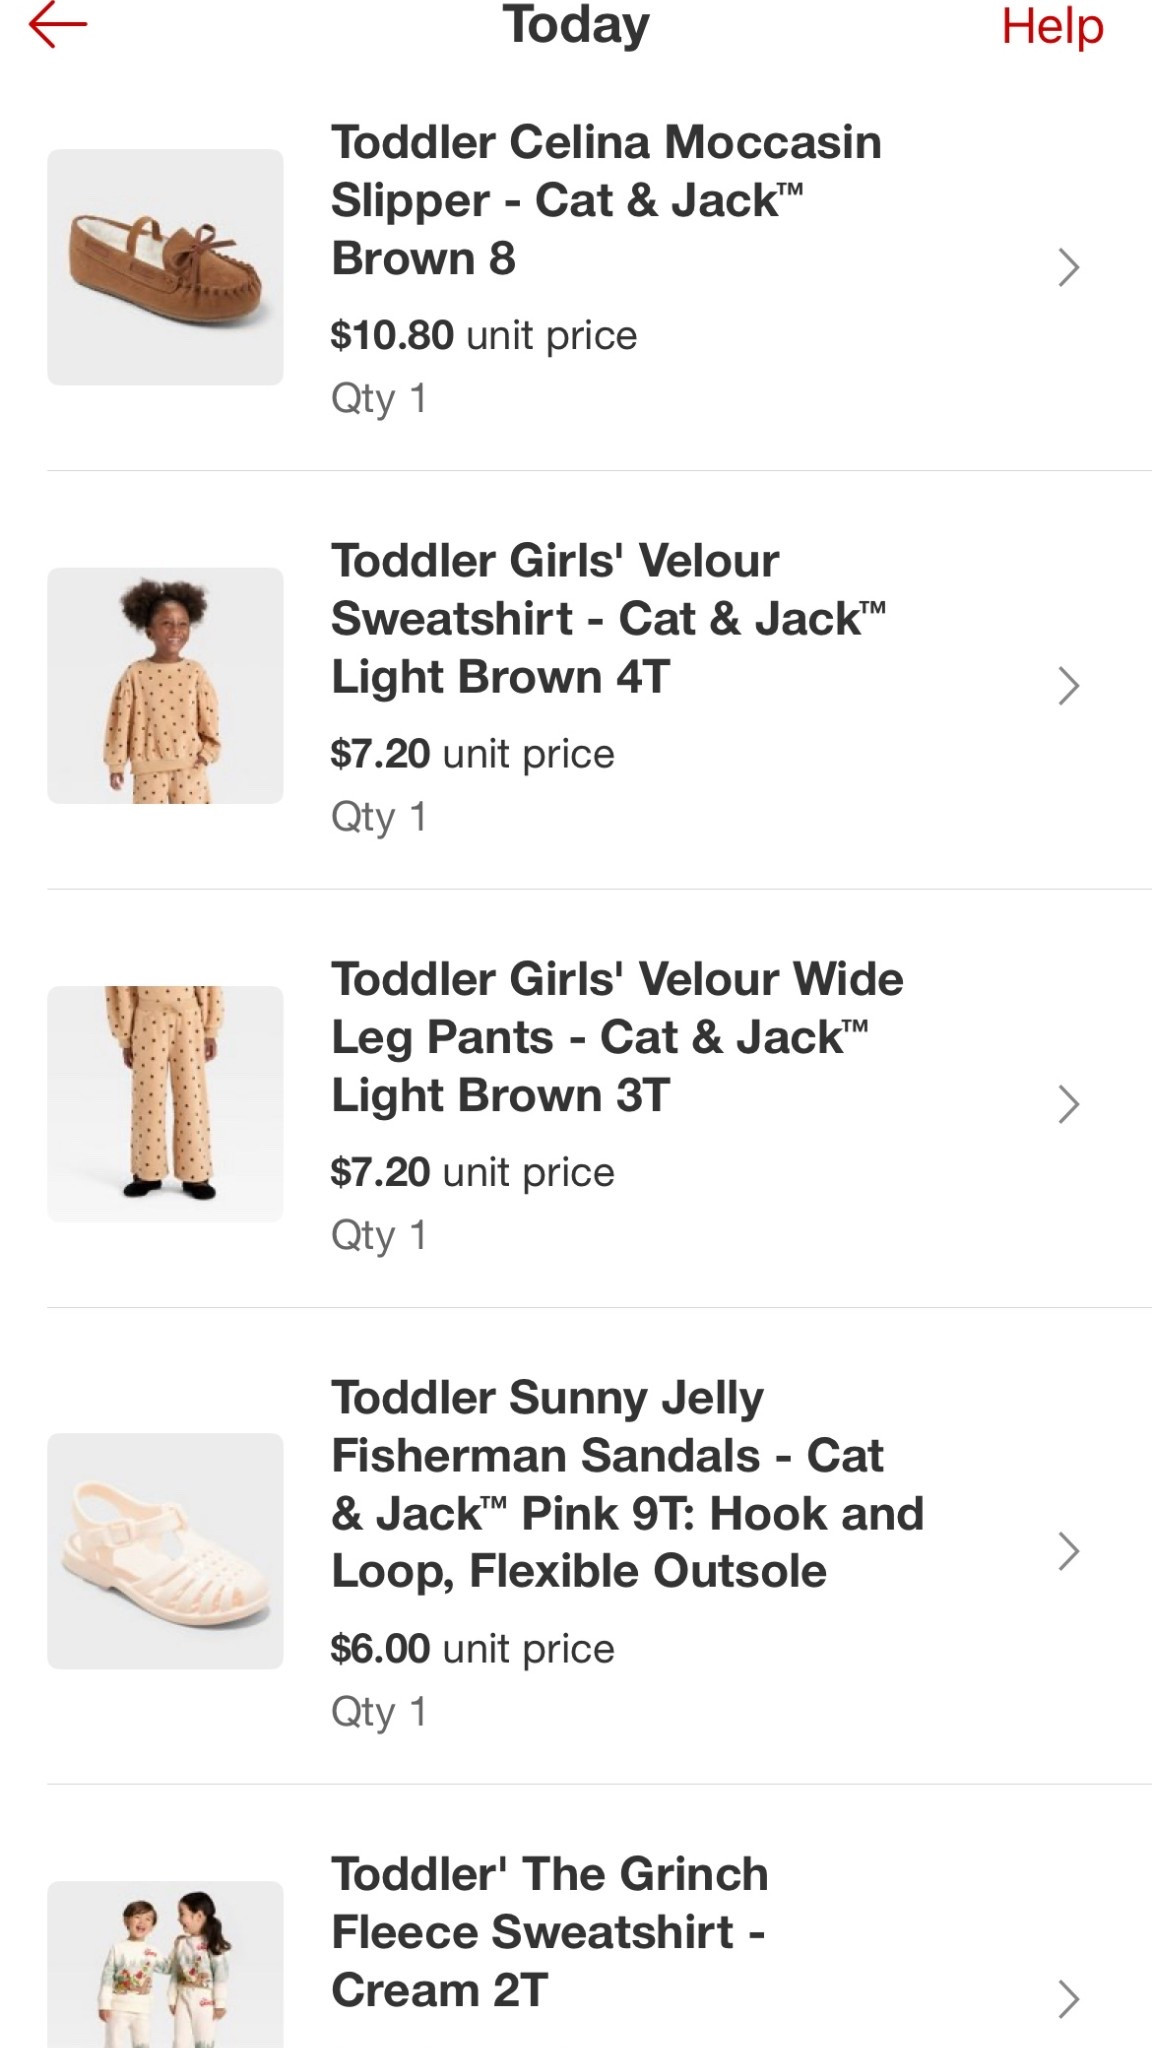This screenshot has width=1152, height=2048.
Task: Tap the velour wide leg pants image
Action: pyautogui.click(x=165, y=1104)
